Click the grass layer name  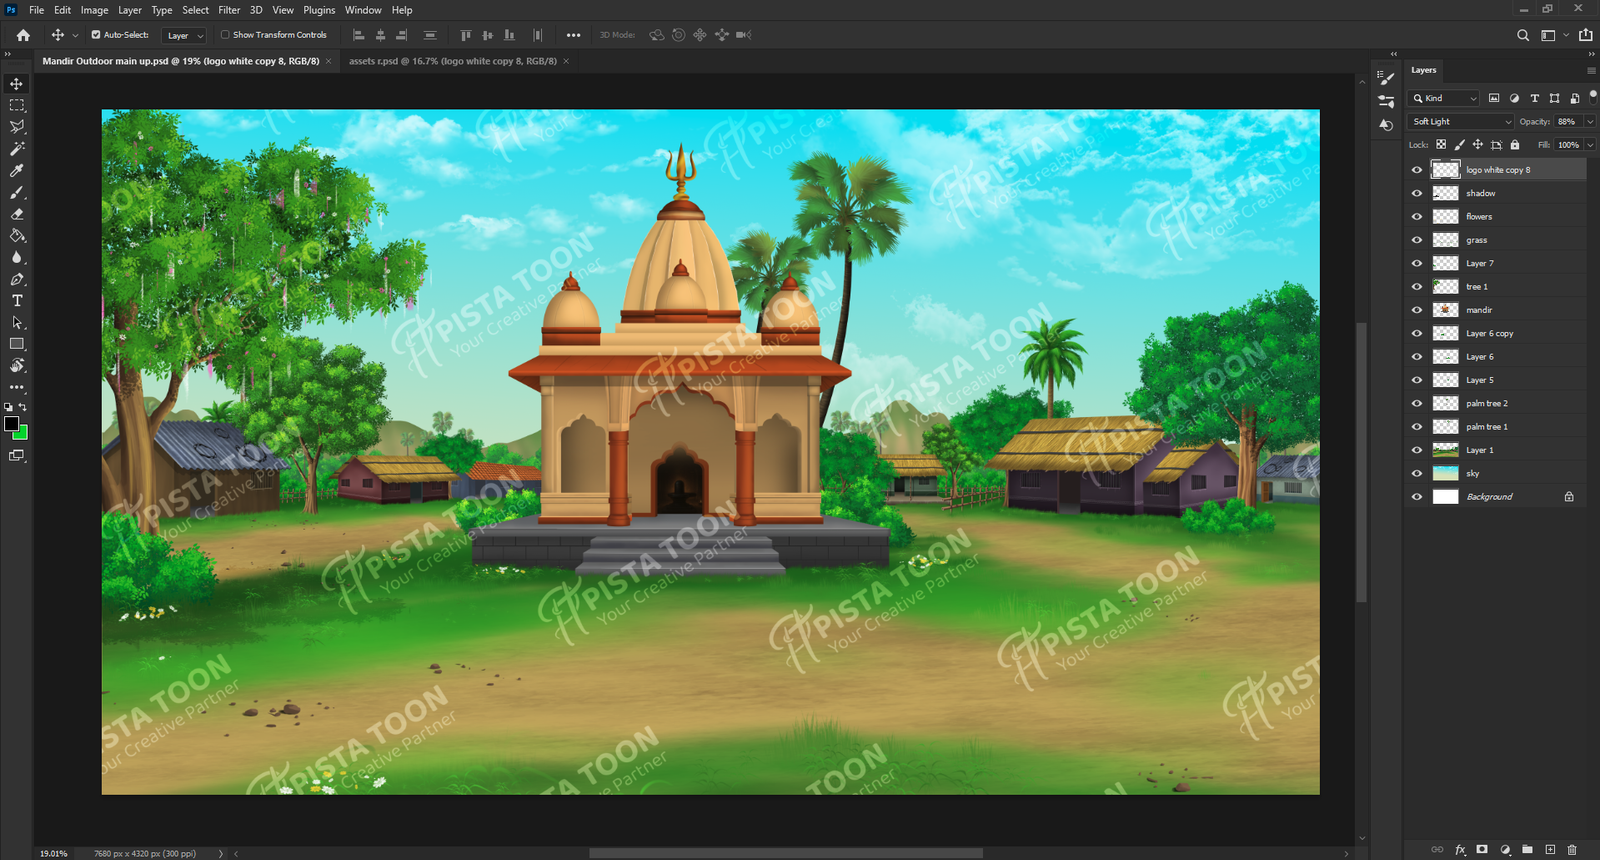1476,240
